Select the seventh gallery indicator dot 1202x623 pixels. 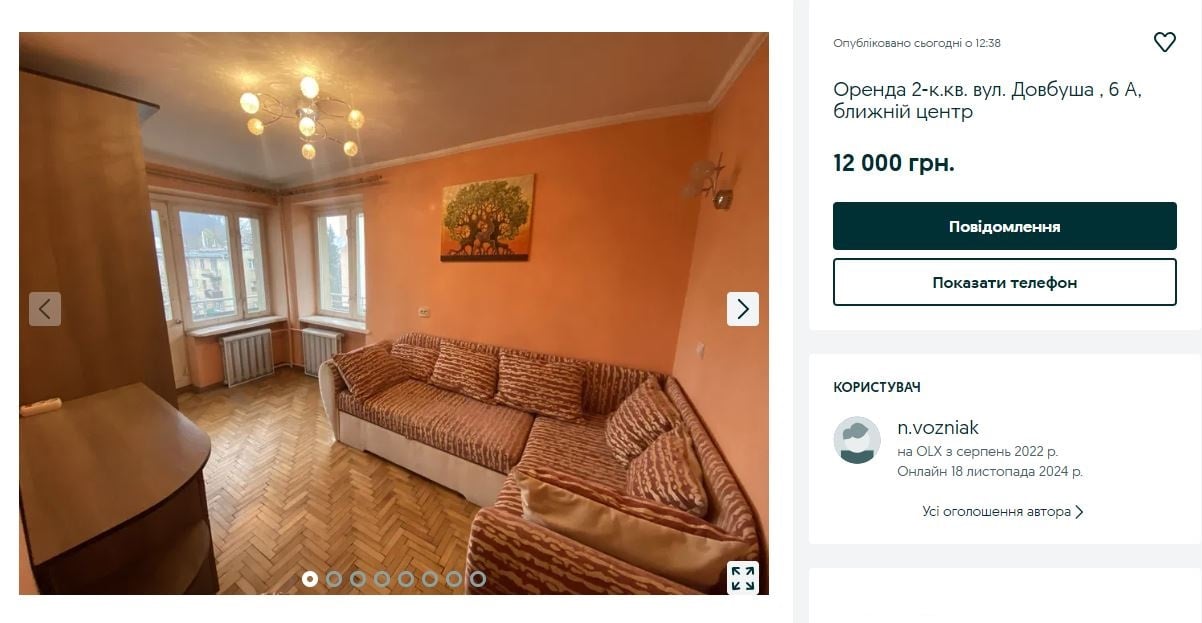(x=454, y=579)
